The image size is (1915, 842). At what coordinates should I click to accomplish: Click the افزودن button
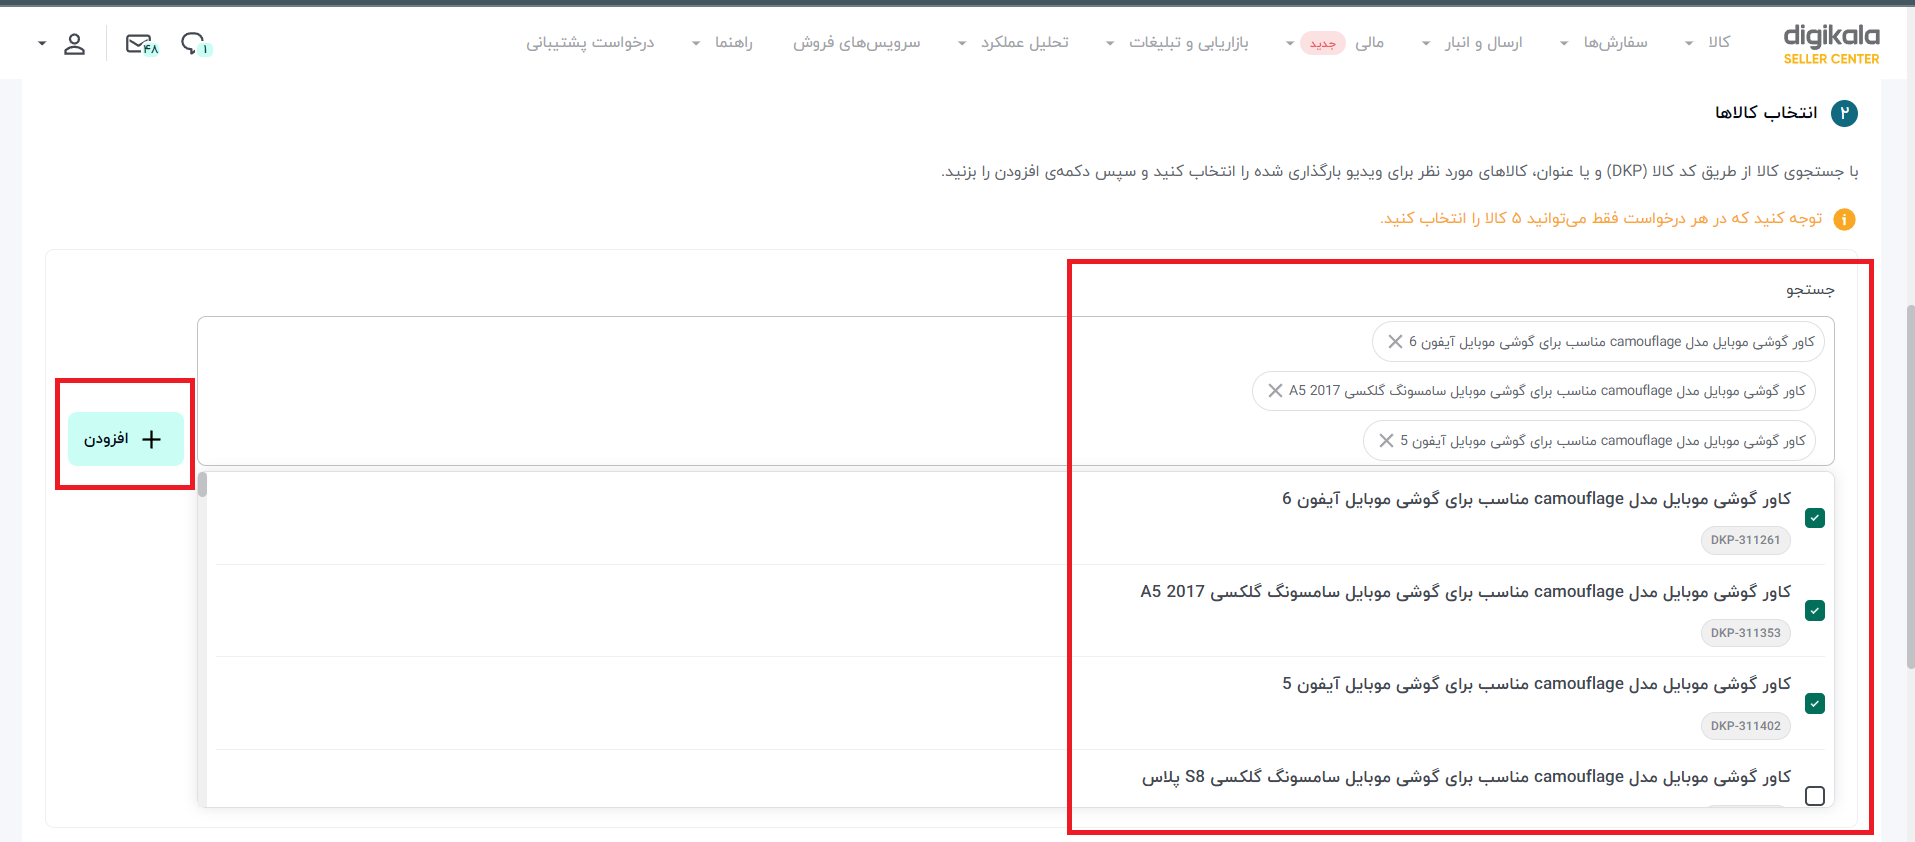pyautogui.click(x=126, y=439)
